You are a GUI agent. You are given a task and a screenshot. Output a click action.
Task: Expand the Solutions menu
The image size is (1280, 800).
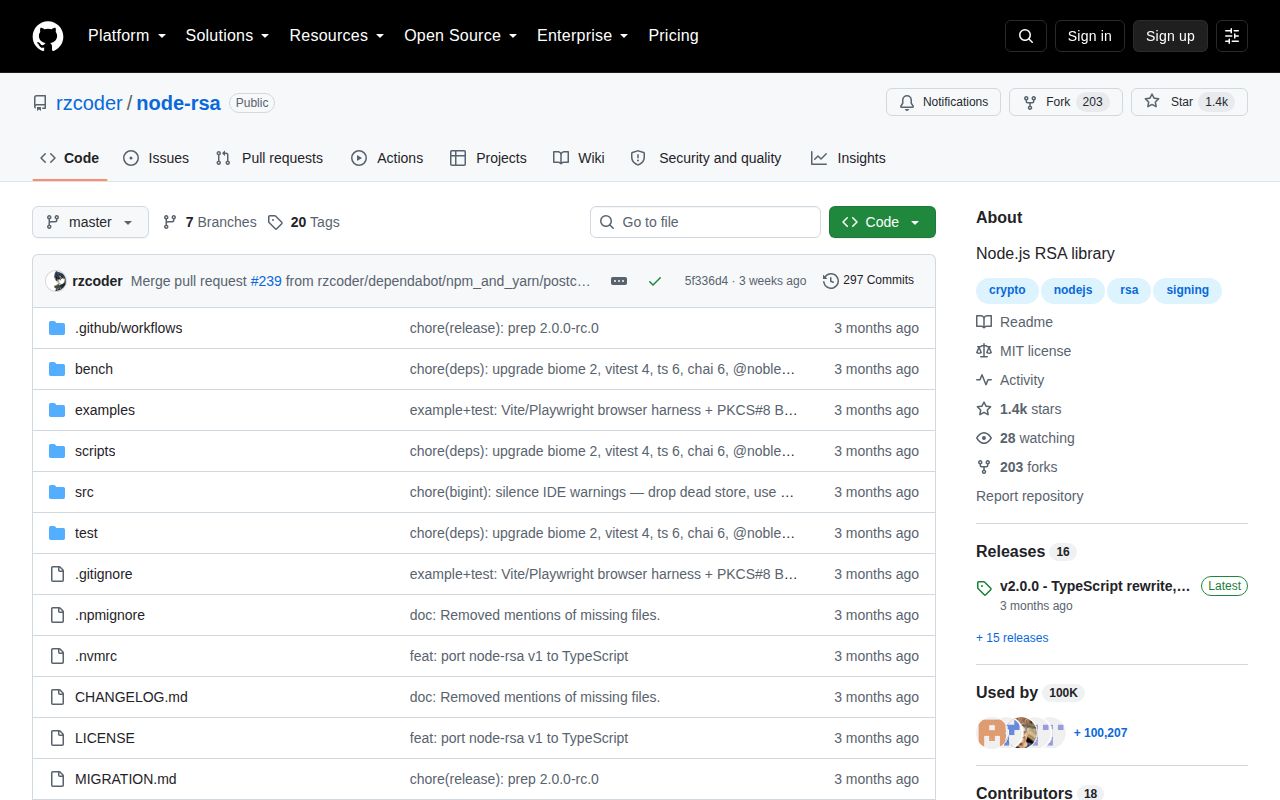(227, 36)
